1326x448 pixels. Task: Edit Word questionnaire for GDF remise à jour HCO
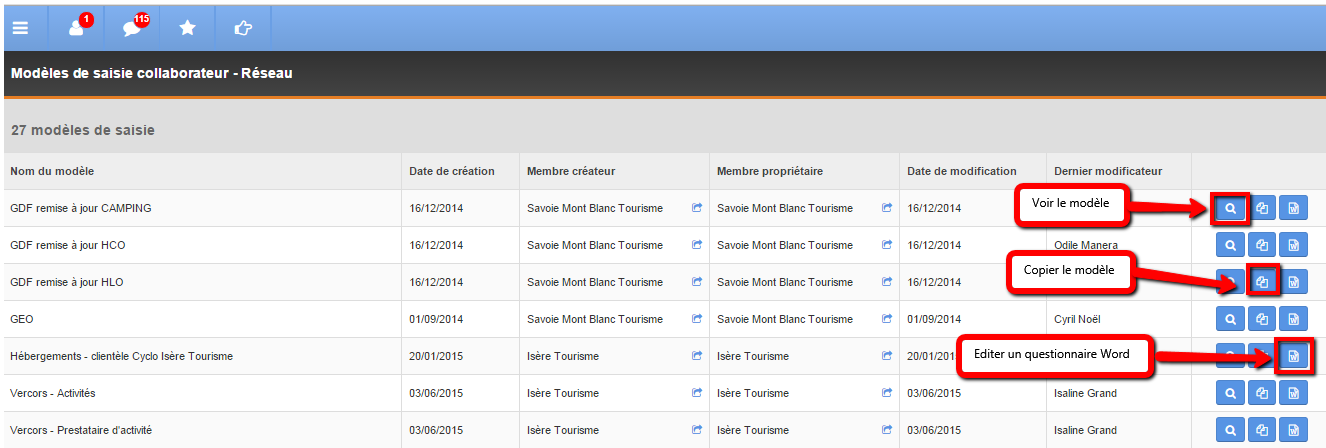[x=1294, y=245]
